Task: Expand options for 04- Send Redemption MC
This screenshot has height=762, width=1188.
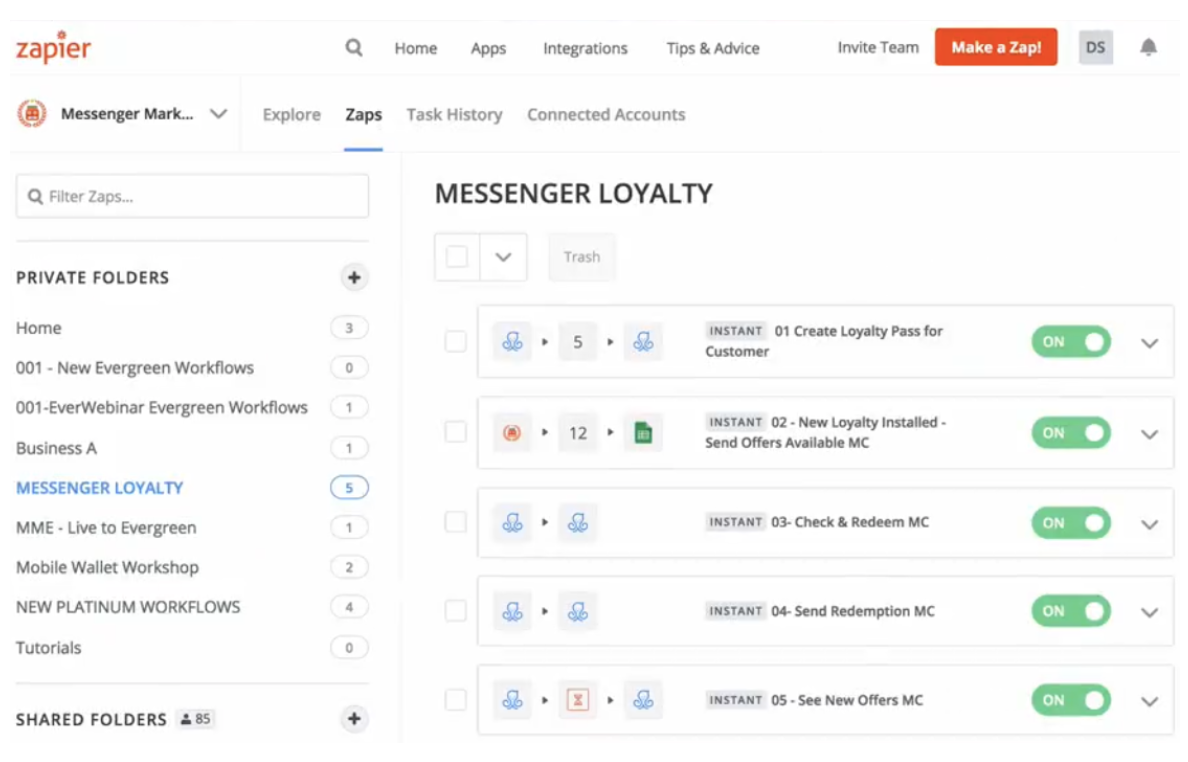Action: (1149, 612)
